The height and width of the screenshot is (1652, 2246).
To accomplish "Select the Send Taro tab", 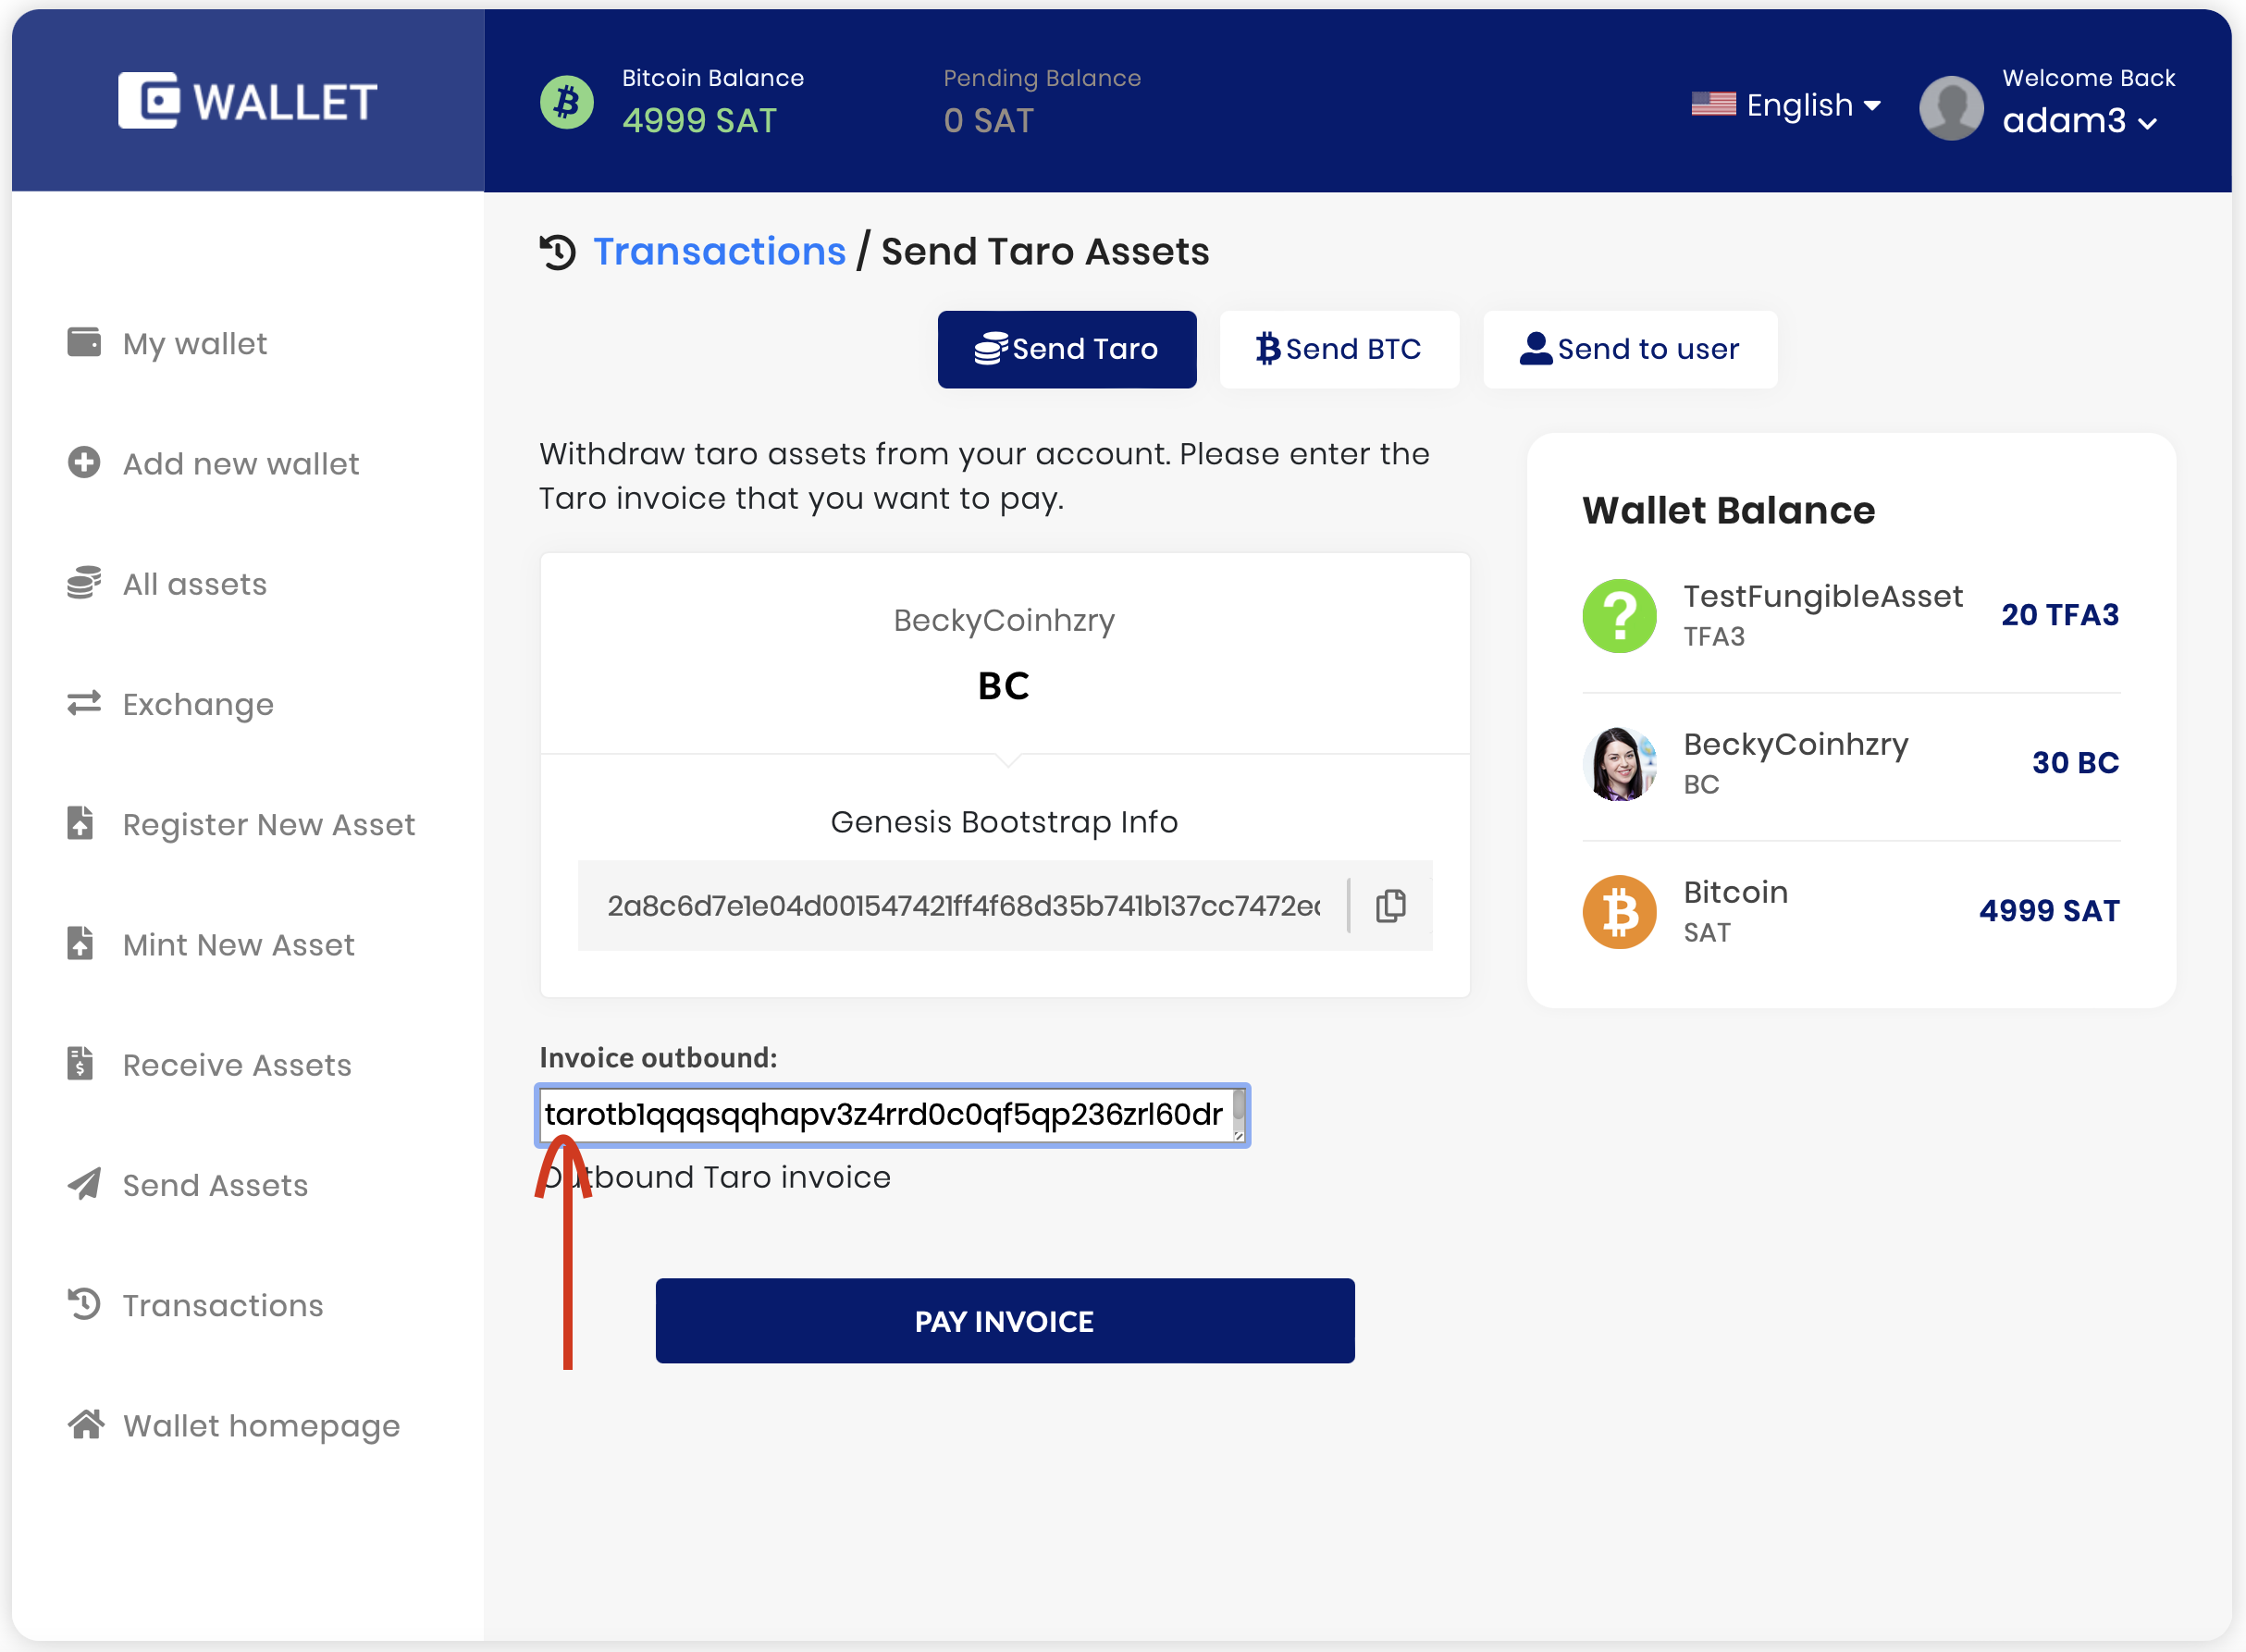I will click(1067, 349).
